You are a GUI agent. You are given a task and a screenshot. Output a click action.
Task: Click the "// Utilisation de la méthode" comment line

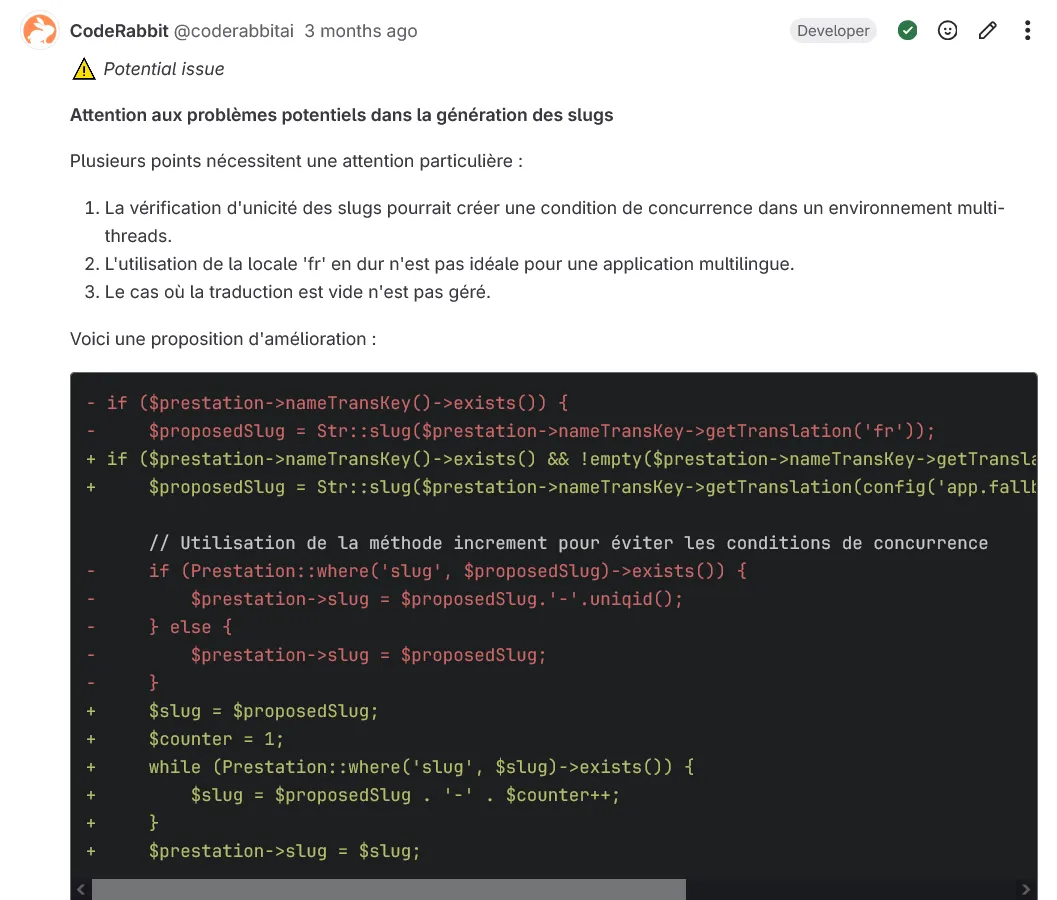pos(567,543)
